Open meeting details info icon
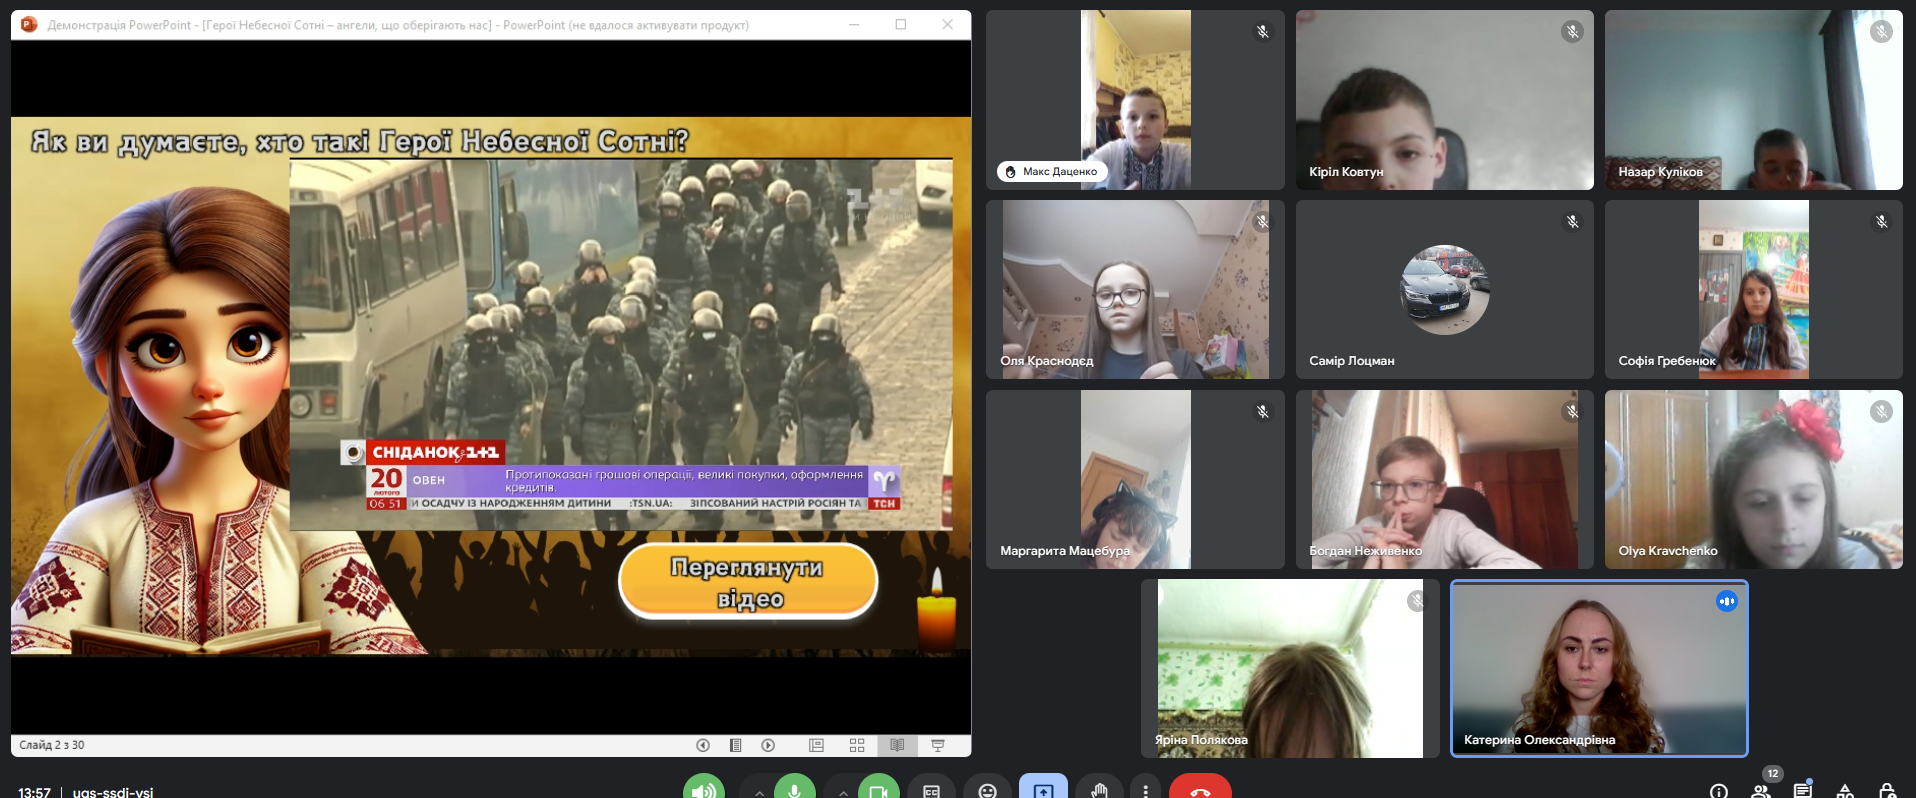 [1718, 790]
